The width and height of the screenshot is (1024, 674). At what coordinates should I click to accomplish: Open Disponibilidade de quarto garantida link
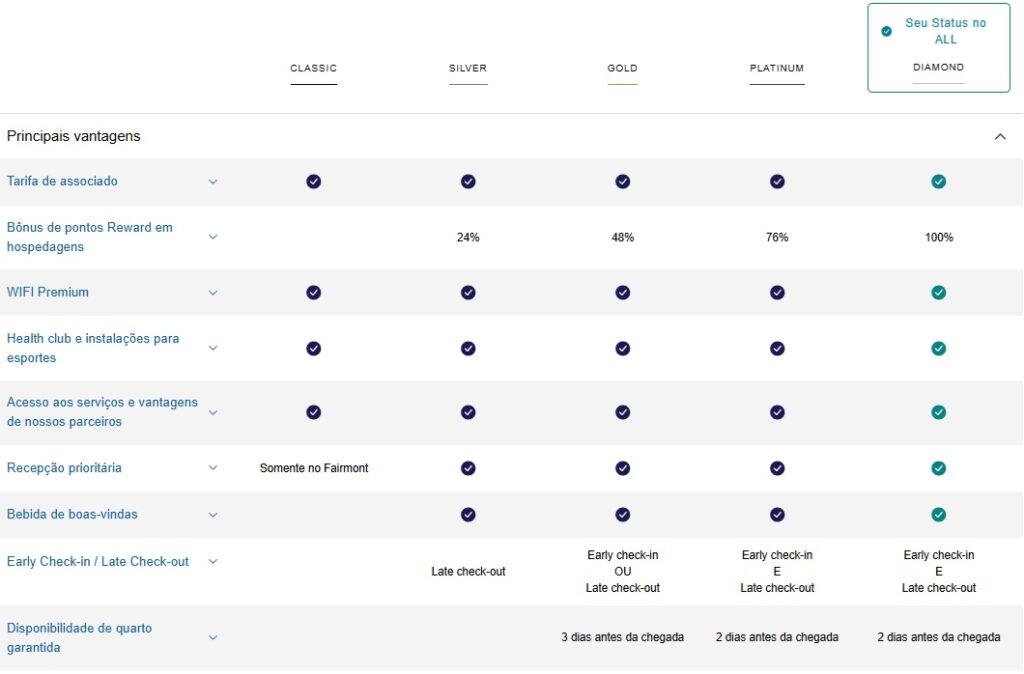(79, 638)
